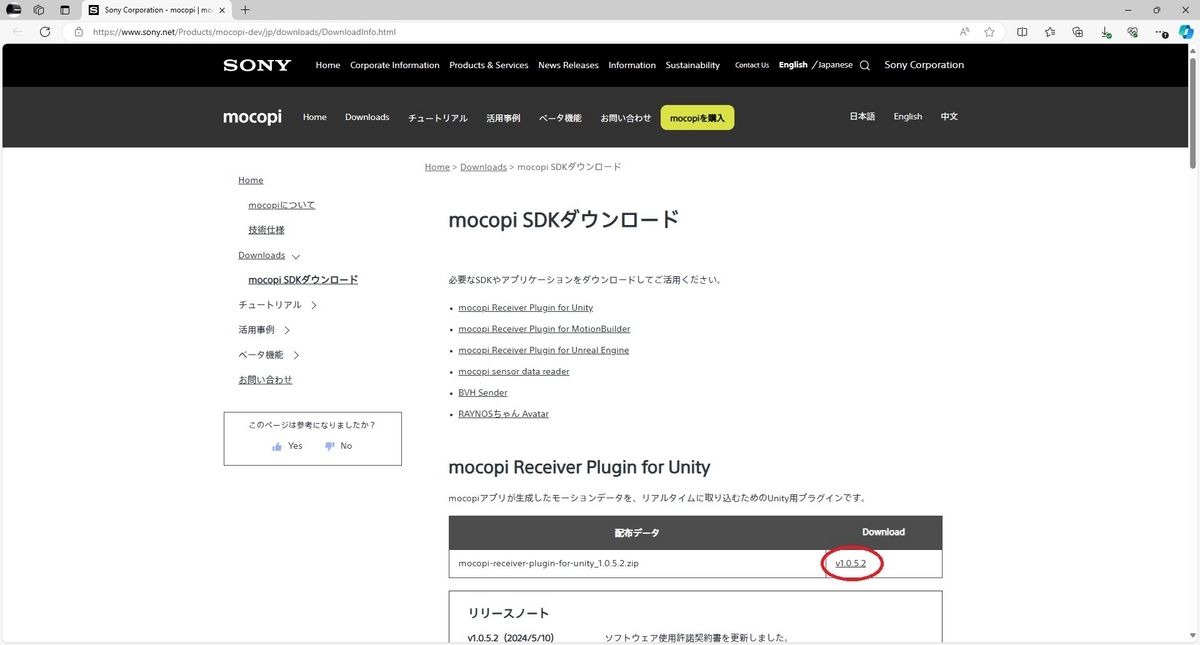The height and width of the screenshot is (645, 1200).
Task: Expand the ベータ機能 sidebar chevron
Action: click(297, 355)
